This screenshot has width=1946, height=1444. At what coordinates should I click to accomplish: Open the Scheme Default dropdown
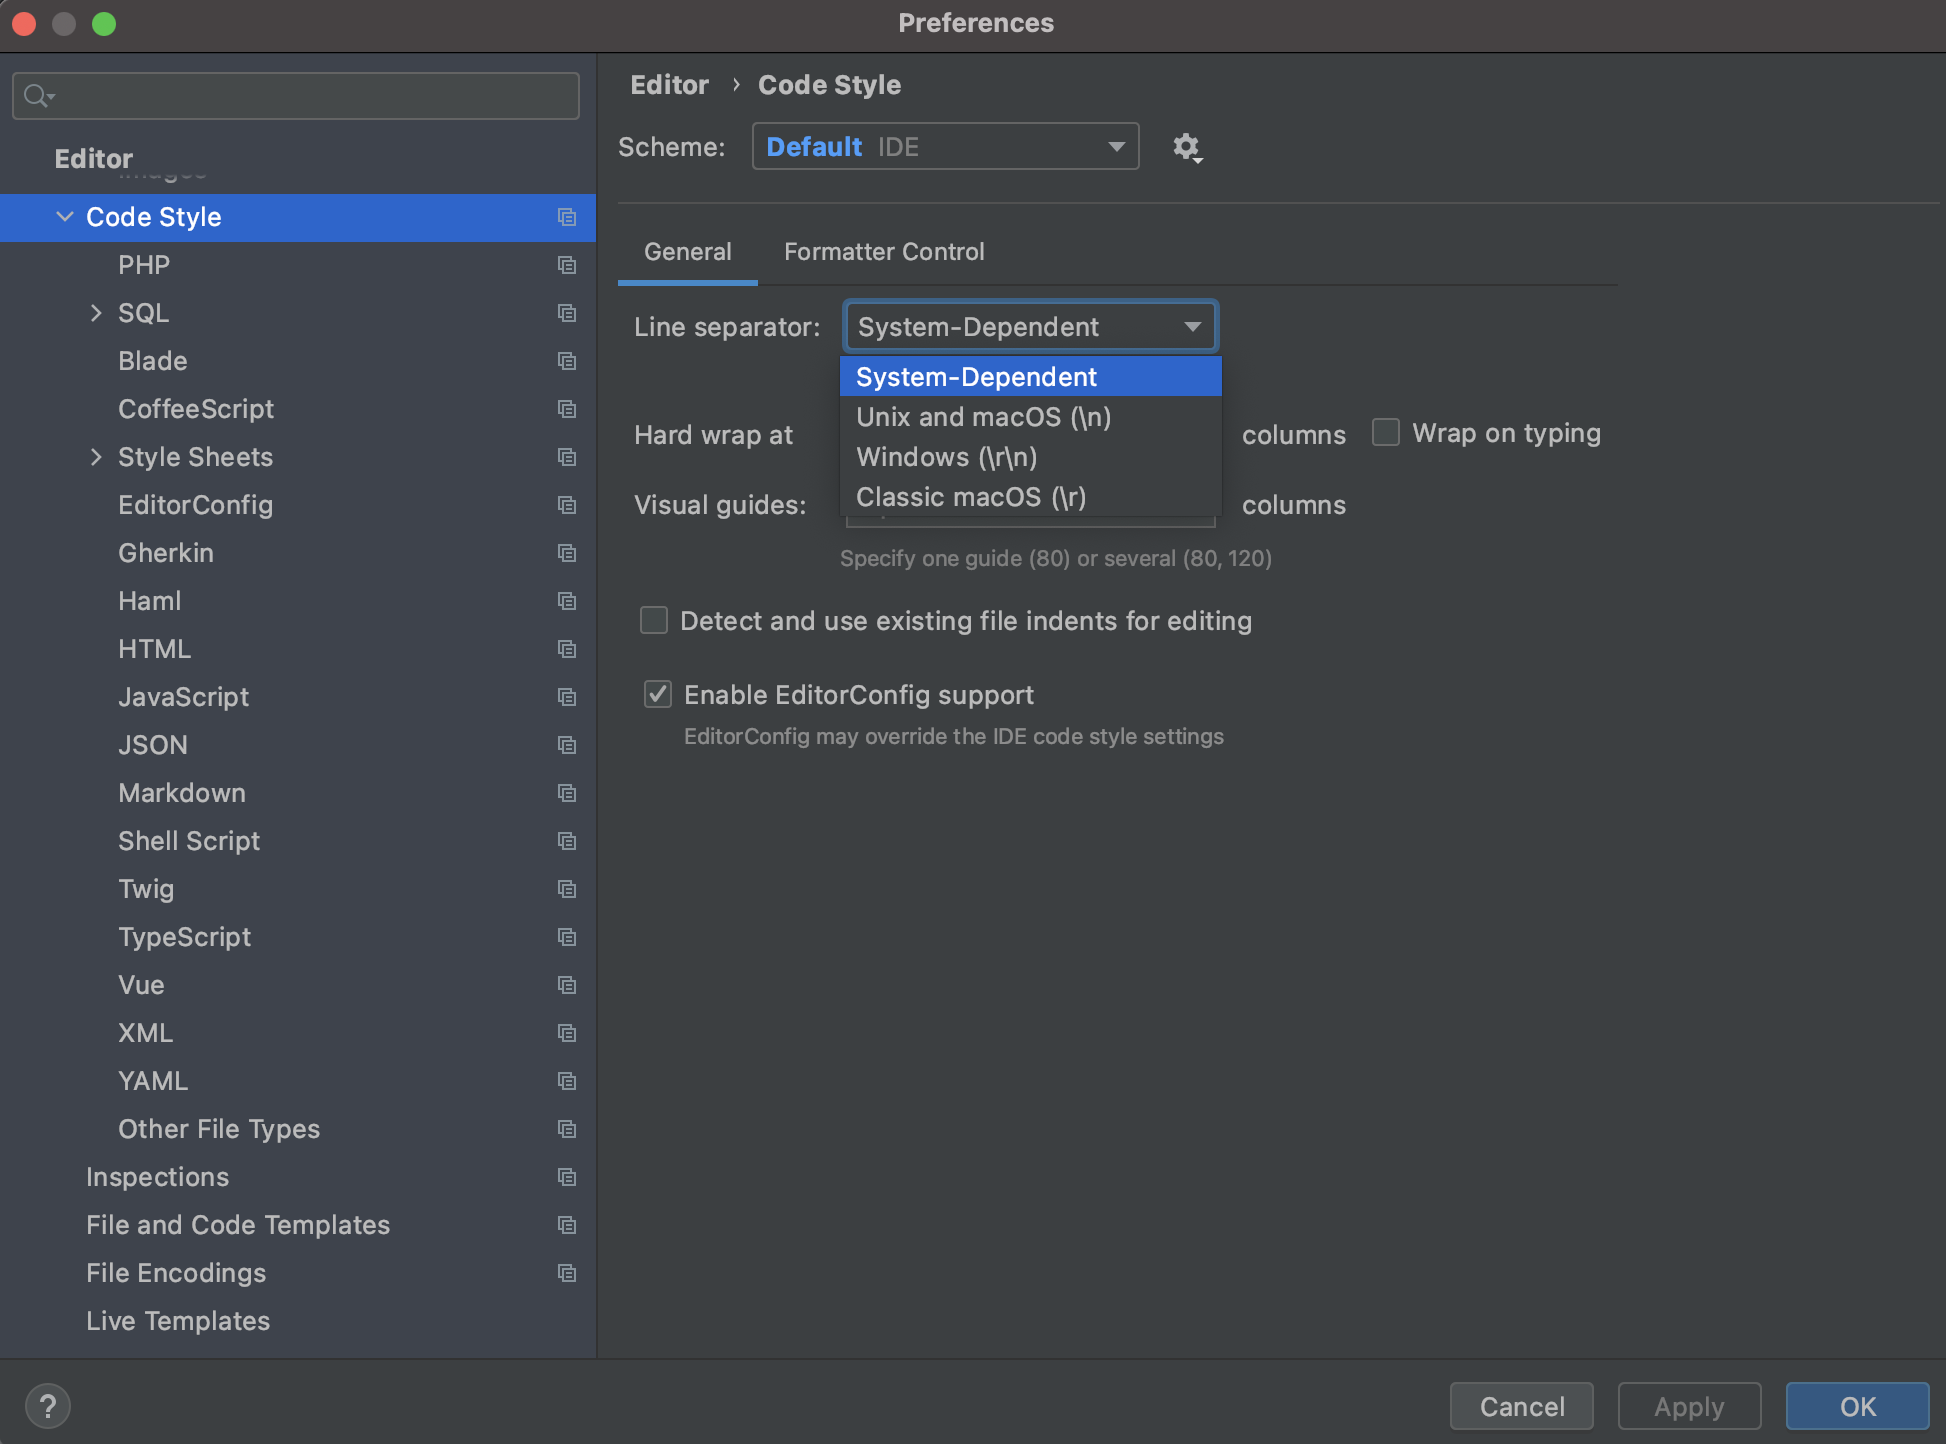click(945, 147)
